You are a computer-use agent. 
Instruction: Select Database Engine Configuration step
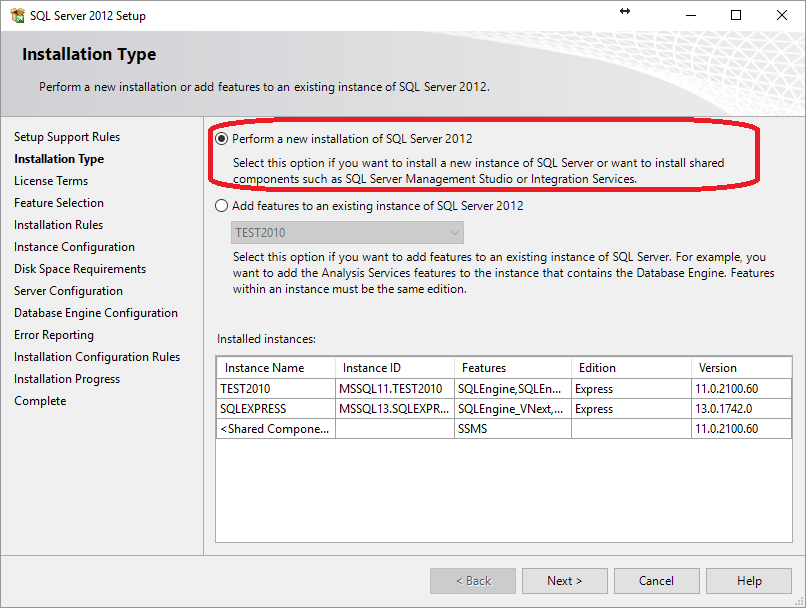(96, 313)
